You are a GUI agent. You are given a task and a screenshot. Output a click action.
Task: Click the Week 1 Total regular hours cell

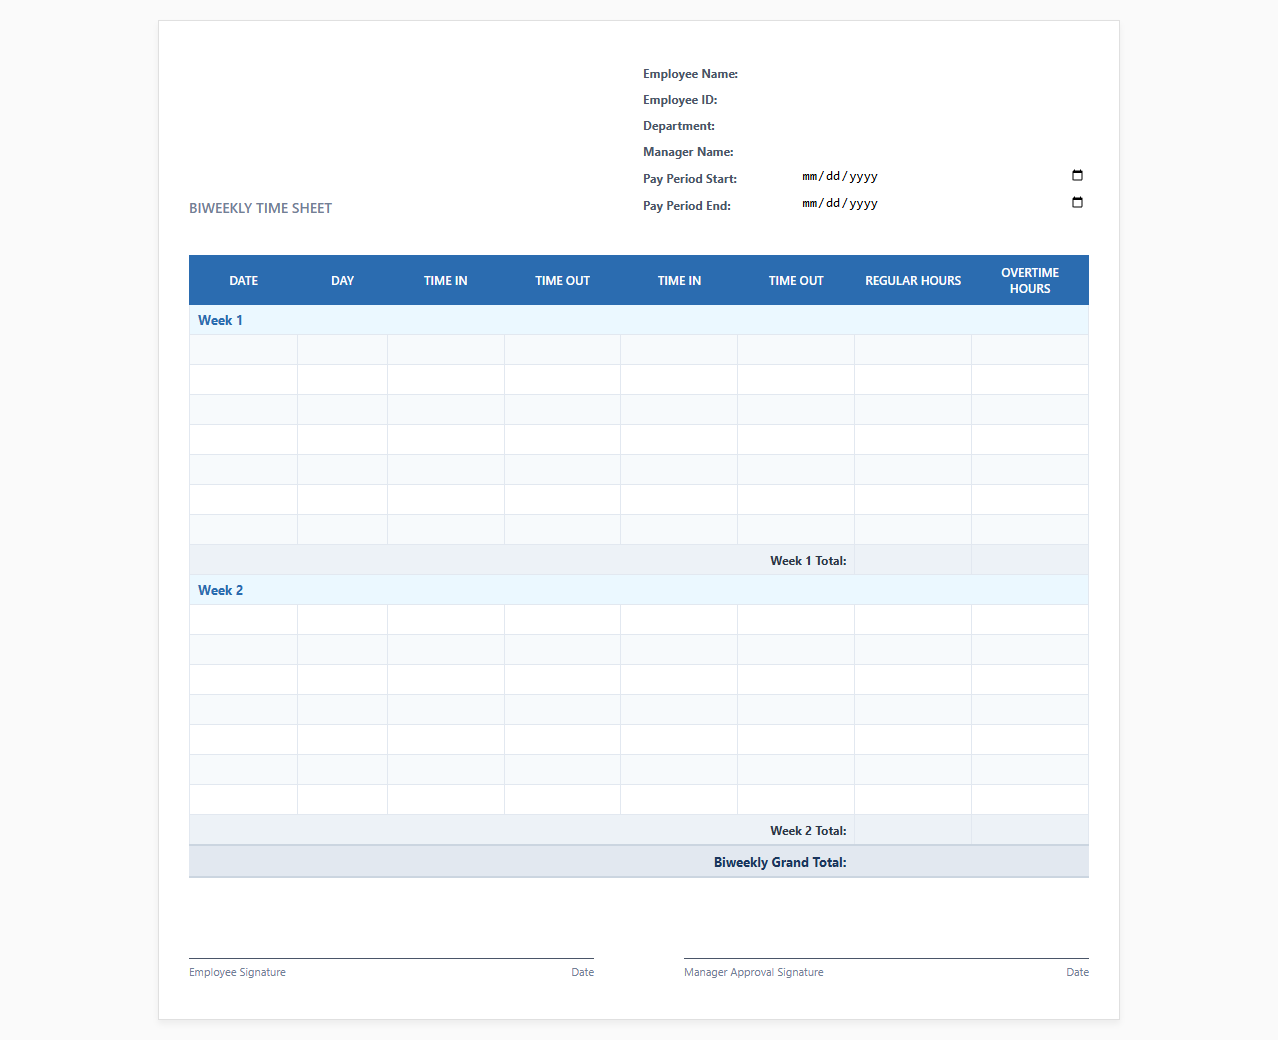[x=913, y=560]
